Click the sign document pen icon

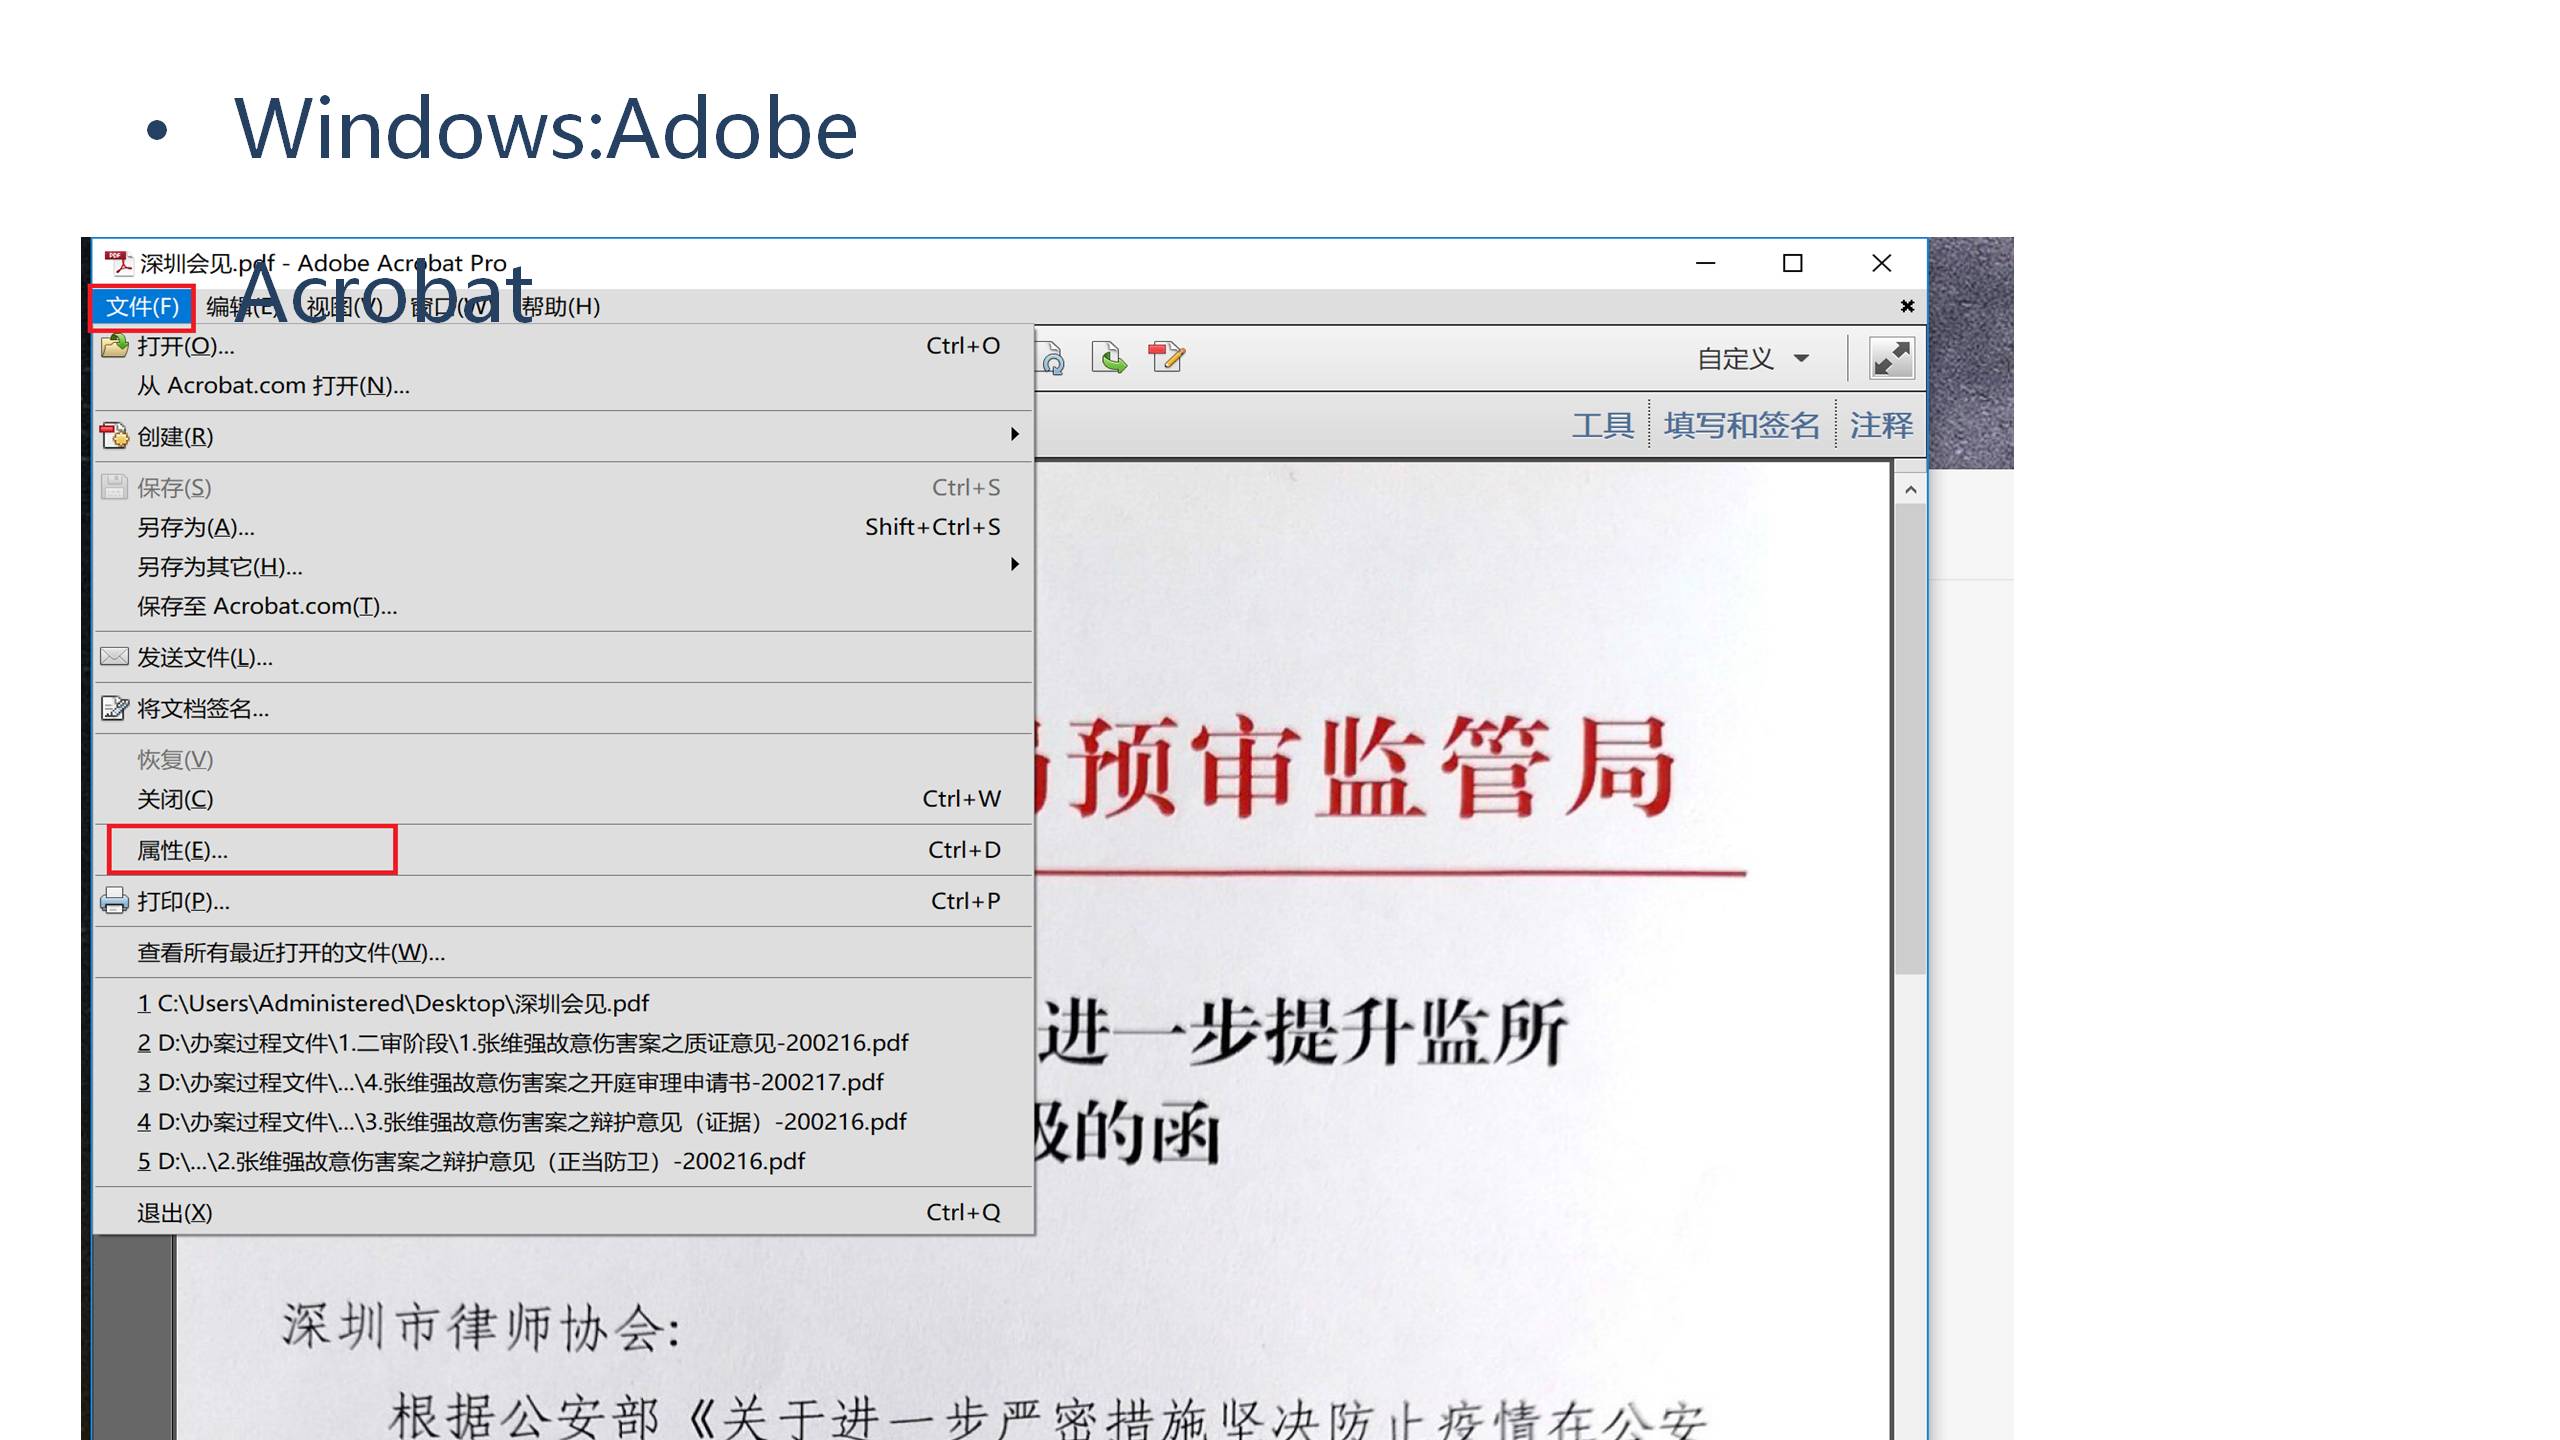pos(115,709)
